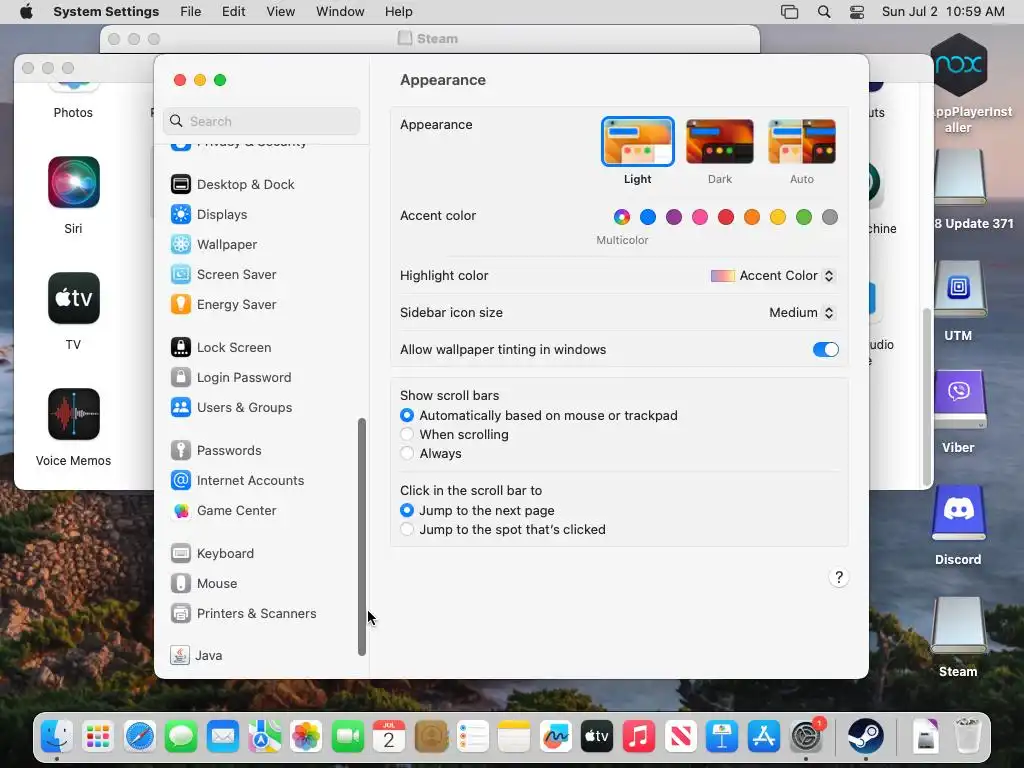Open Sidebar icon size Medium dropdown

coord(802,313)
